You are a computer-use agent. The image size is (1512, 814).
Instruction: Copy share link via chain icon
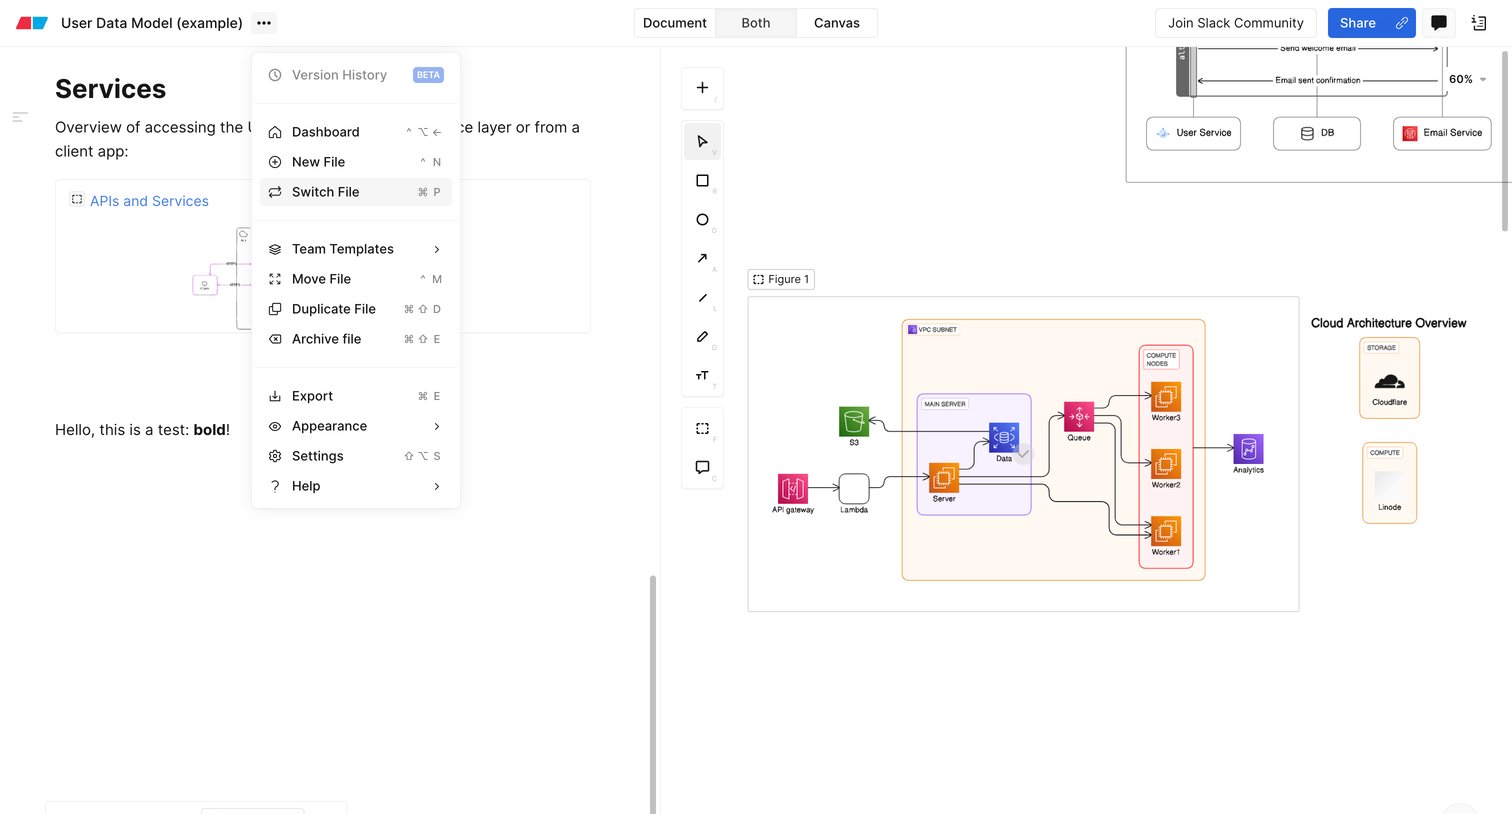pos(1402,23)
